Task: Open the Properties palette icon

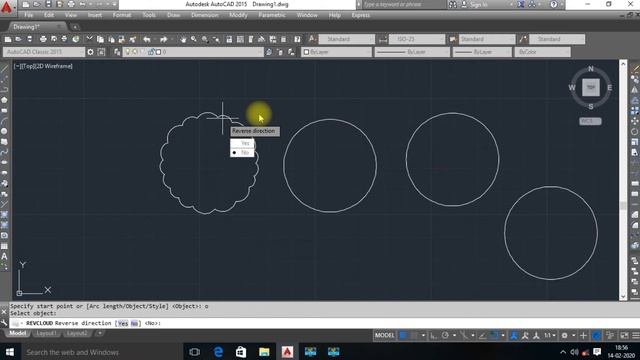Action: click(x=229, y=39)
